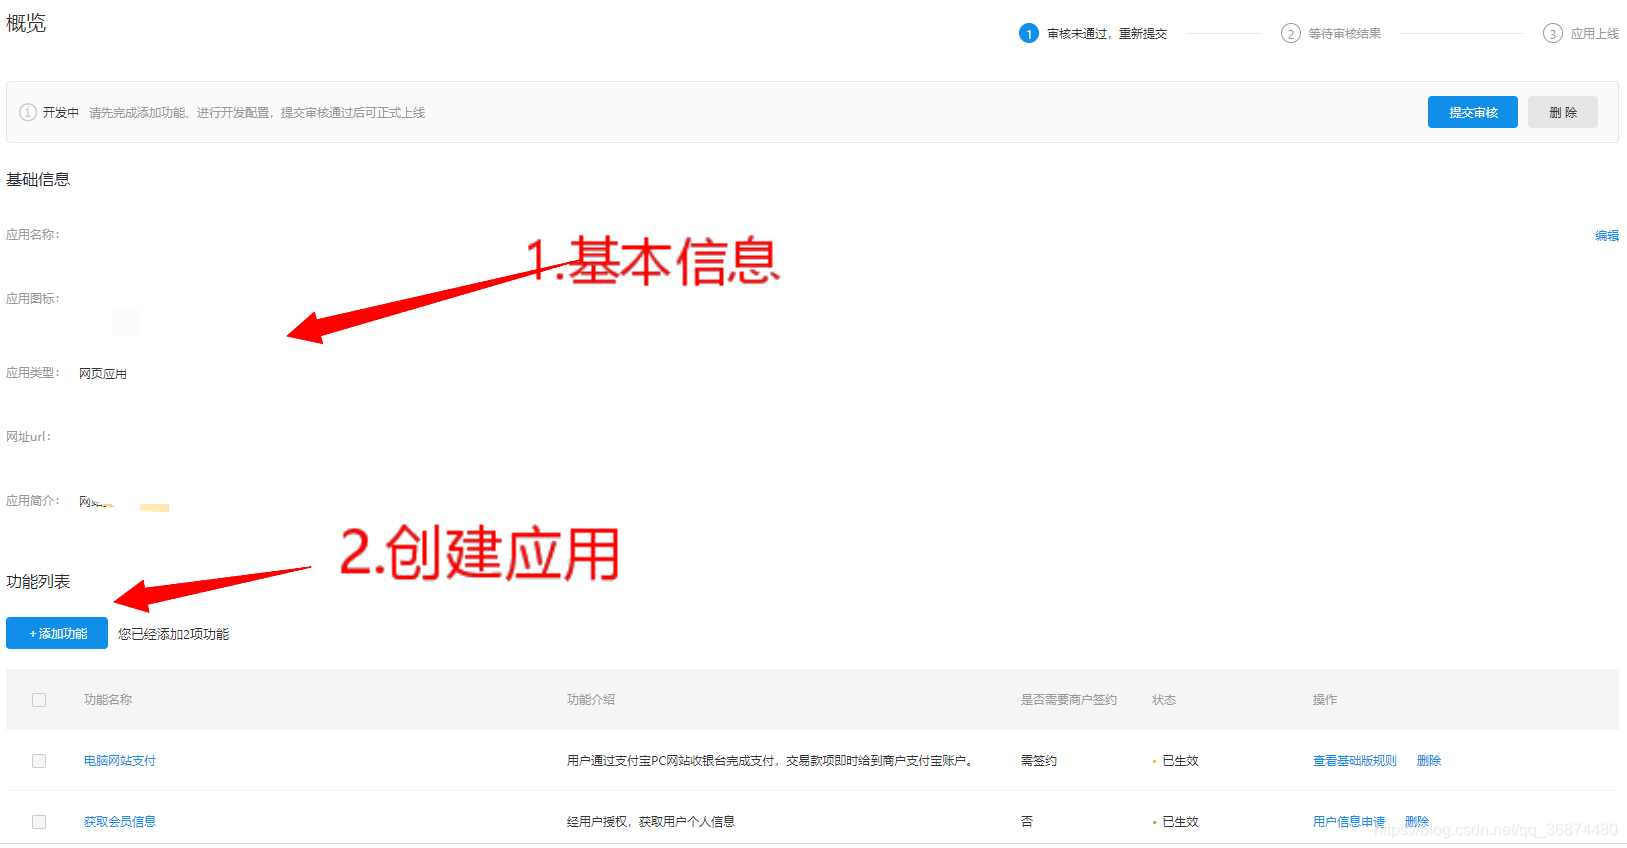Click the 状态 column header
The height and width of the screenshot is (848, 1627).
(1164, 700)
